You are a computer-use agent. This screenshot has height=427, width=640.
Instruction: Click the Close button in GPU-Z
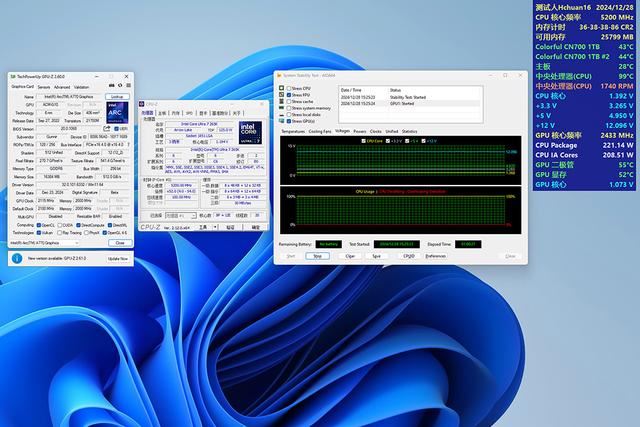click(x=120, y=243)
